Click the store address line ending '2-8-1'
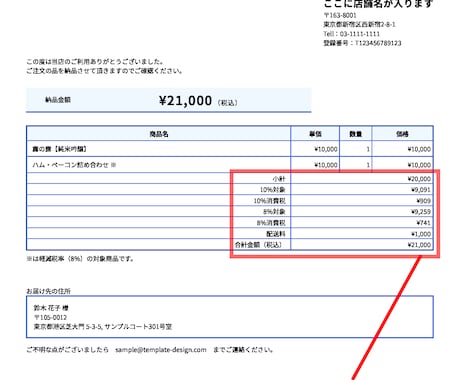Viewport: 460px width, 380px height. click(x=359, y=25)
